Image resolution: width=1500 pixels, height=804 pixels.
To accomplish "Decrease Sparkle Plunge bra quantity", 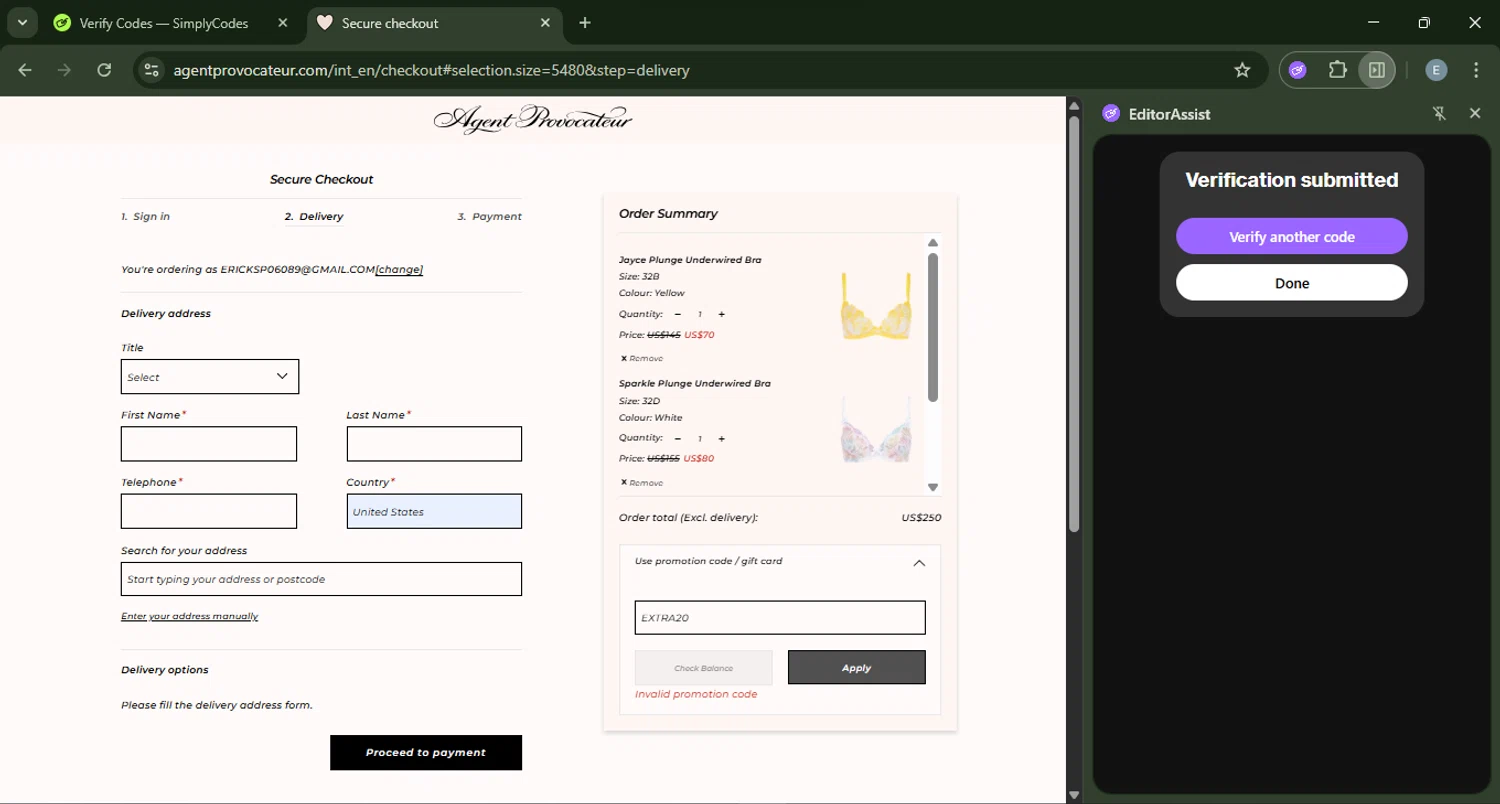I will pyautogui.click(x=678, y=438).
